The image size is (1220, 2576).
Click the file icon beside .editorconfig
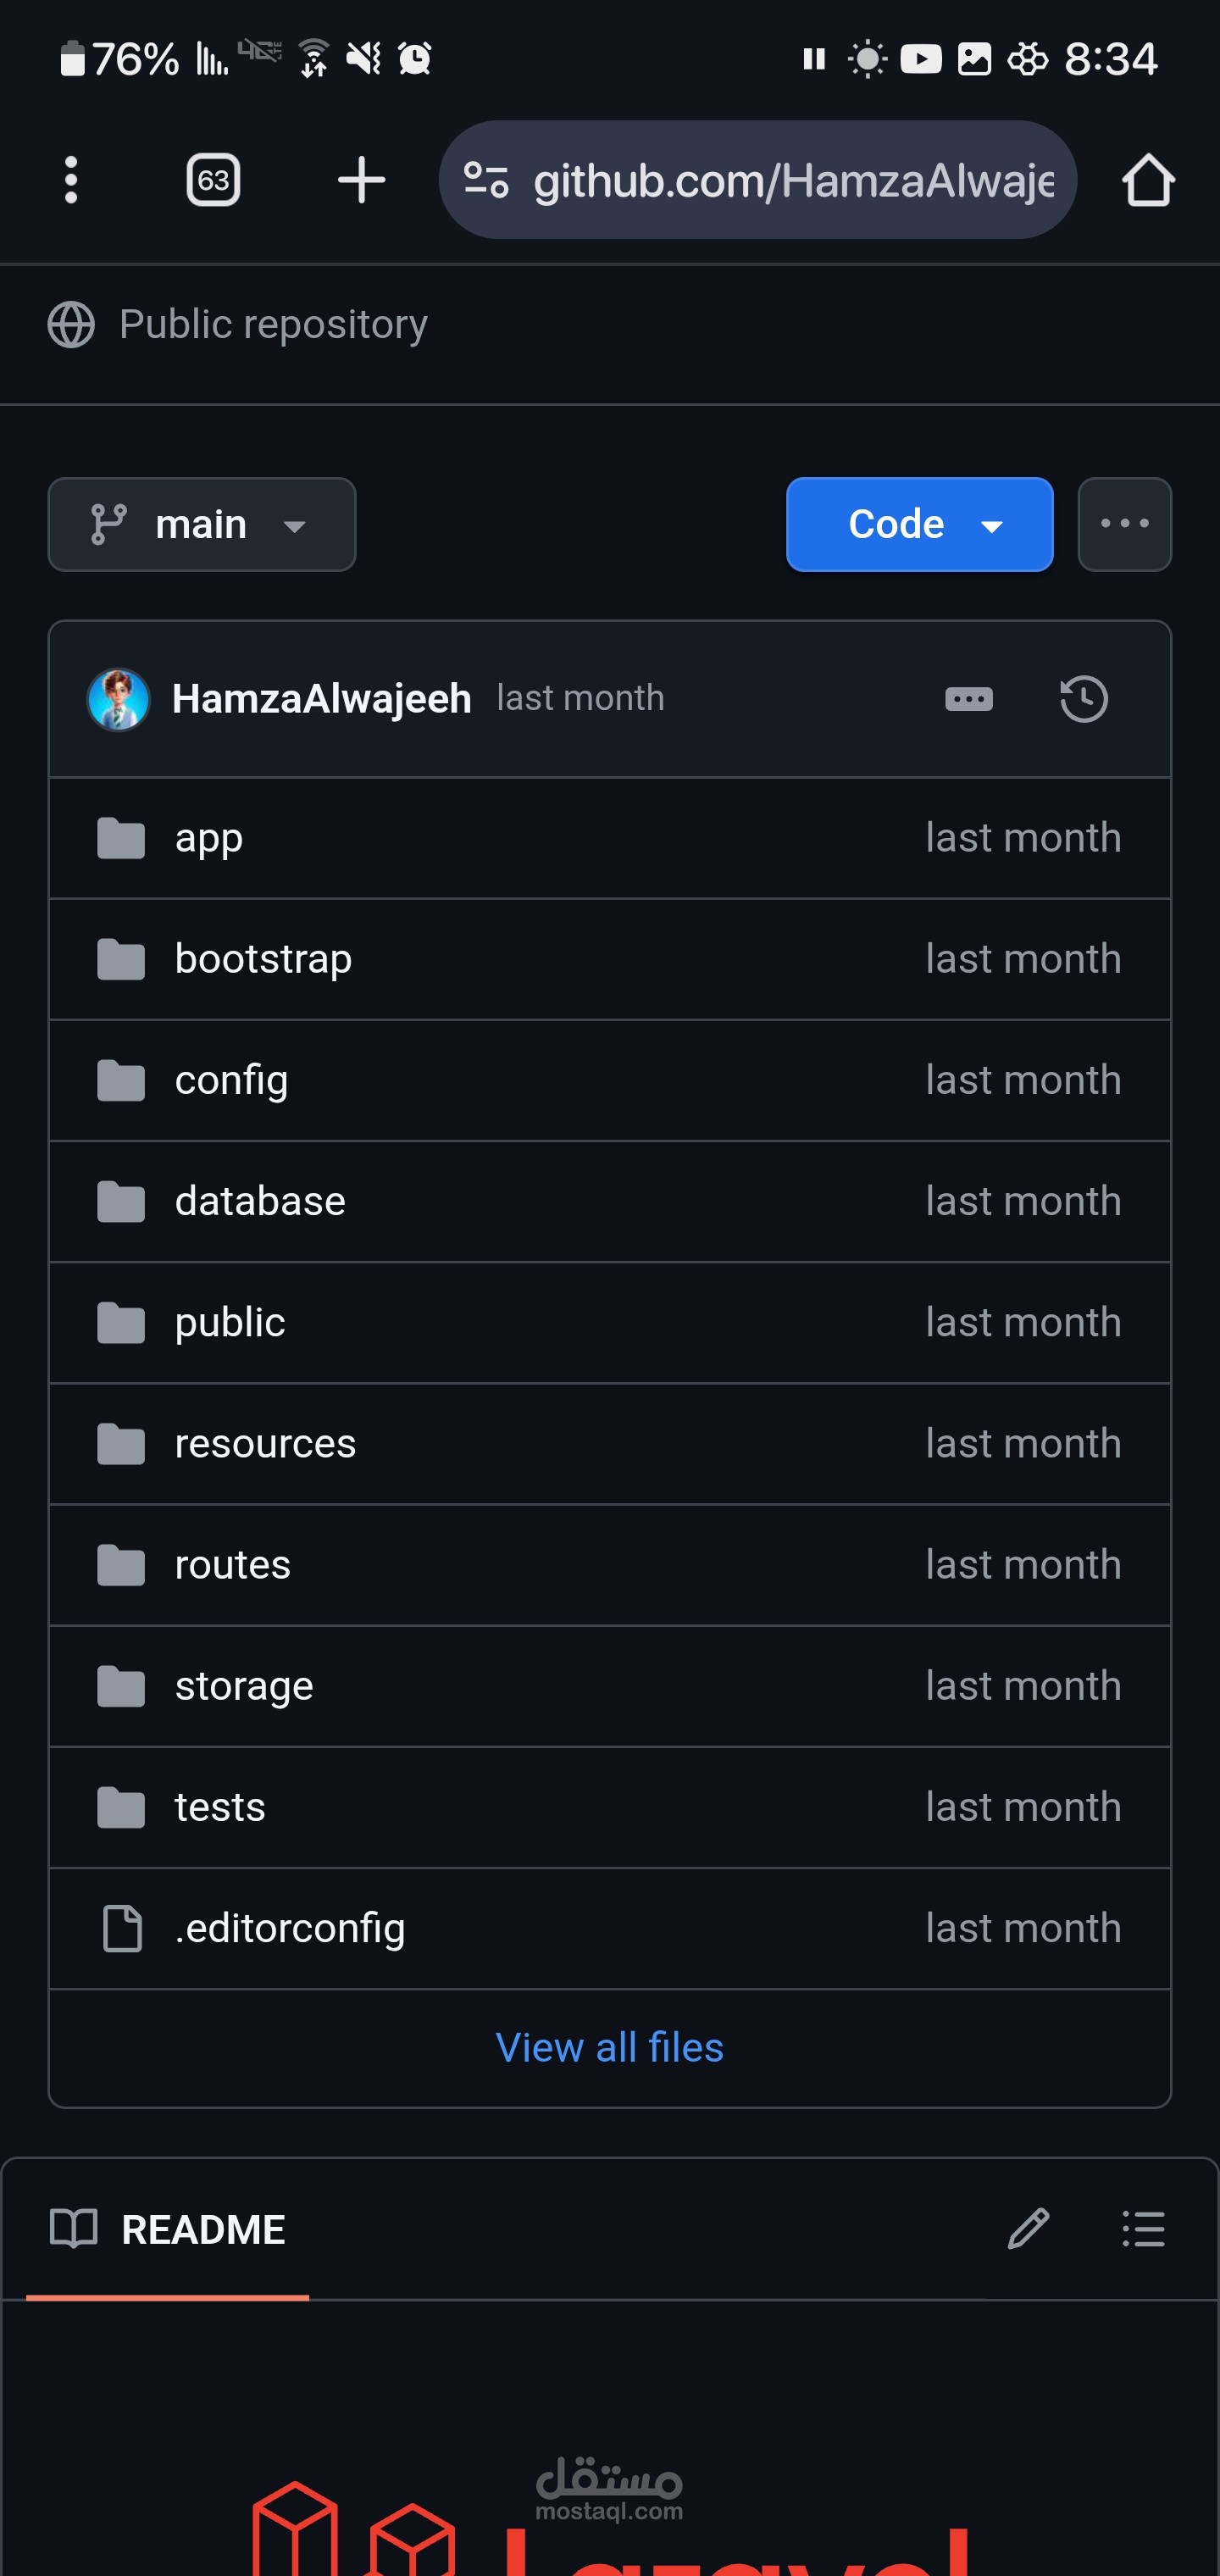(x=122, y=1928)
